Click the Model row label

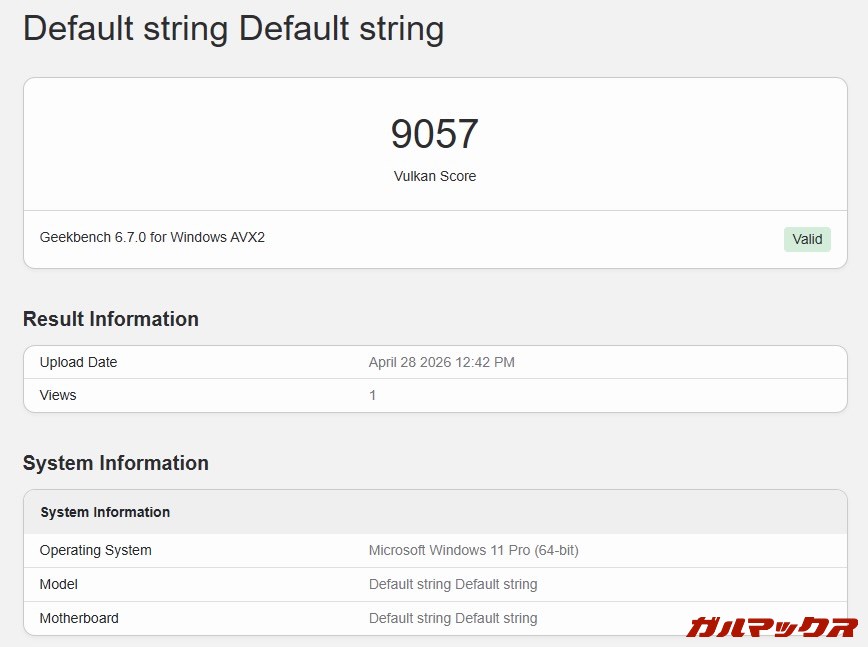[59, 584]
